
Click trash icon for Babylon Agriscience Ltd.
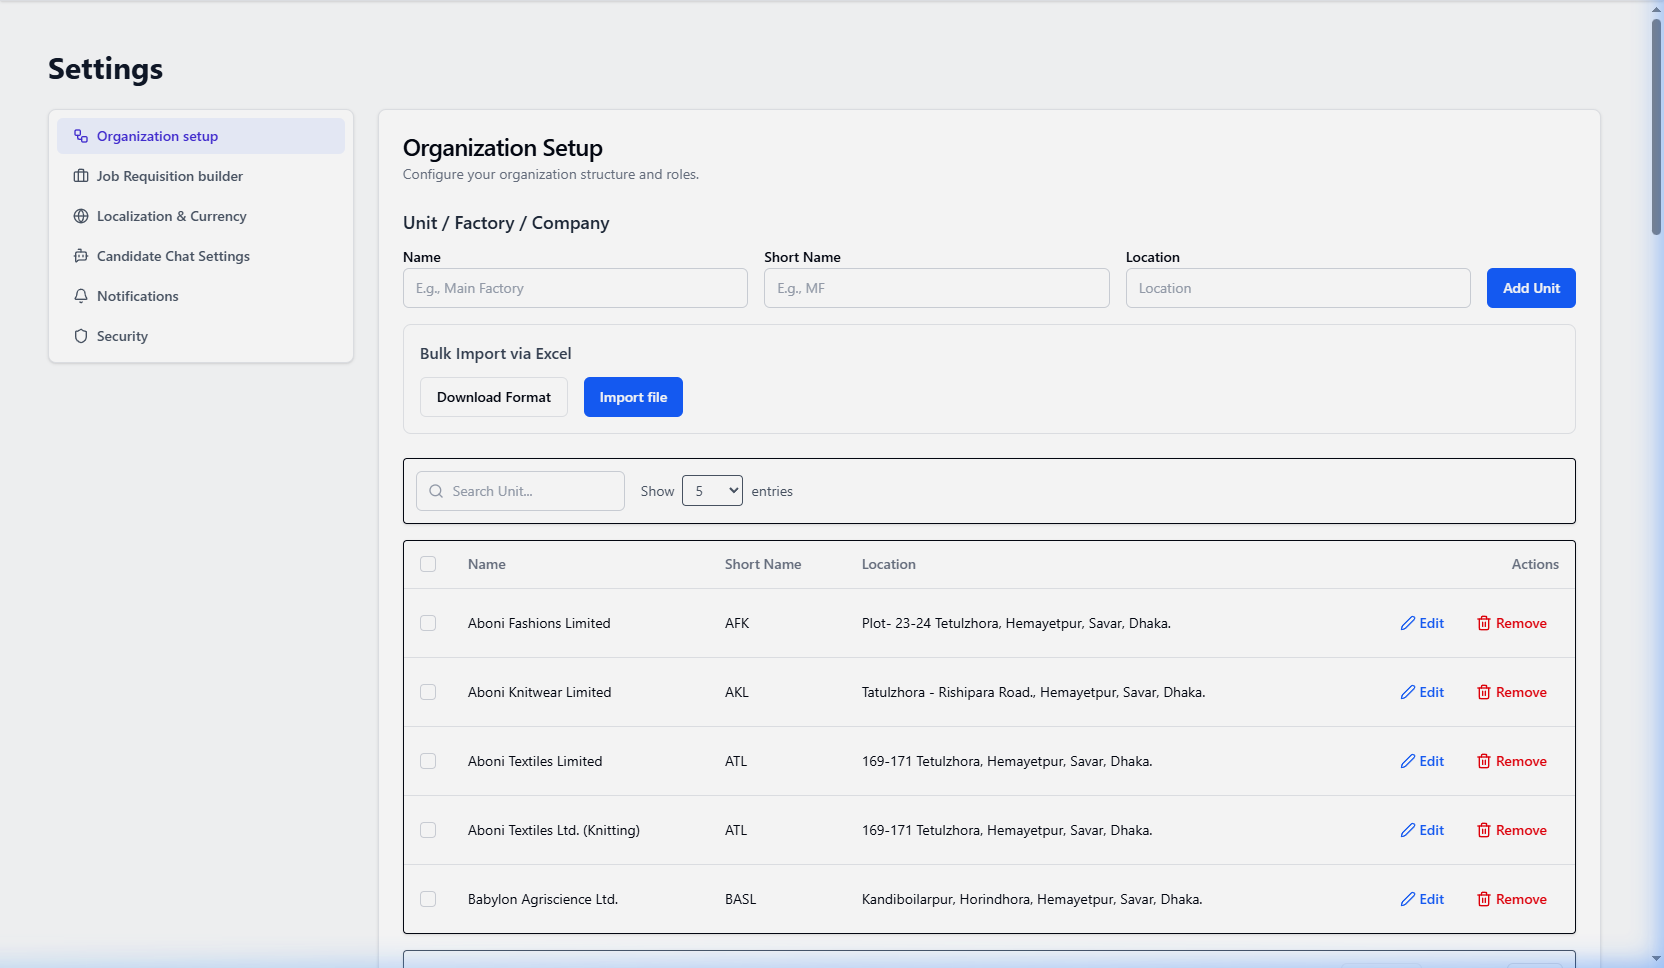tap(1484, 899)
